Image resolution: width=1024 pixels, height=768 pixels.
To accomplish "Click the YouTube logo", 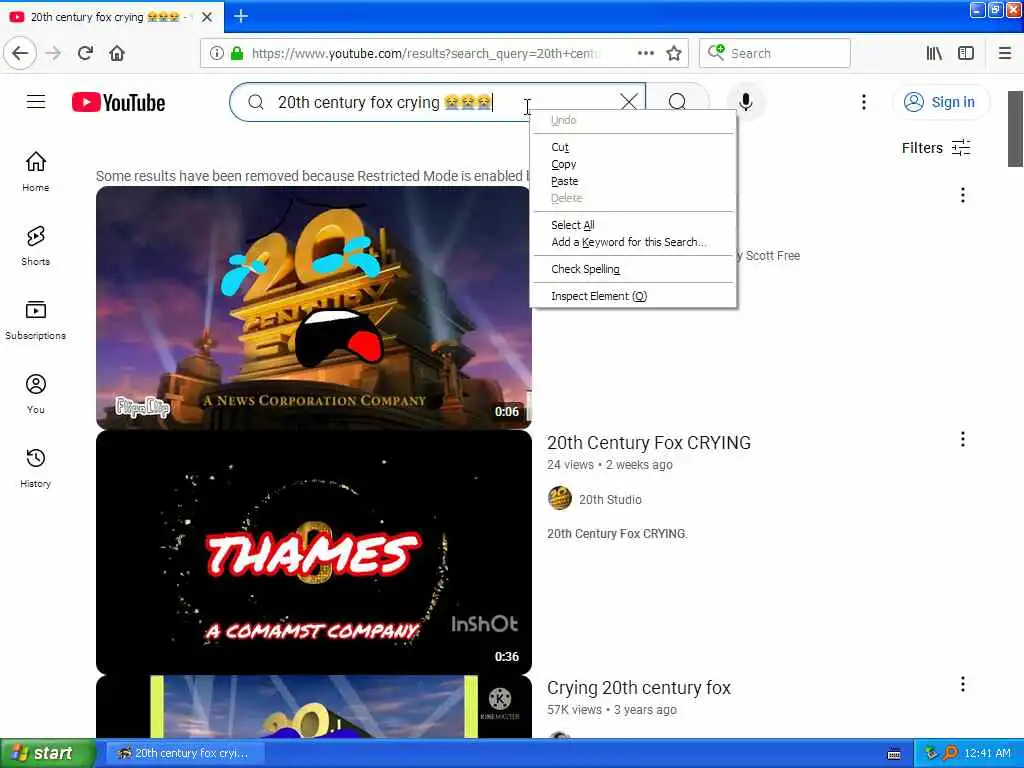I will click(x=119, y=103).
